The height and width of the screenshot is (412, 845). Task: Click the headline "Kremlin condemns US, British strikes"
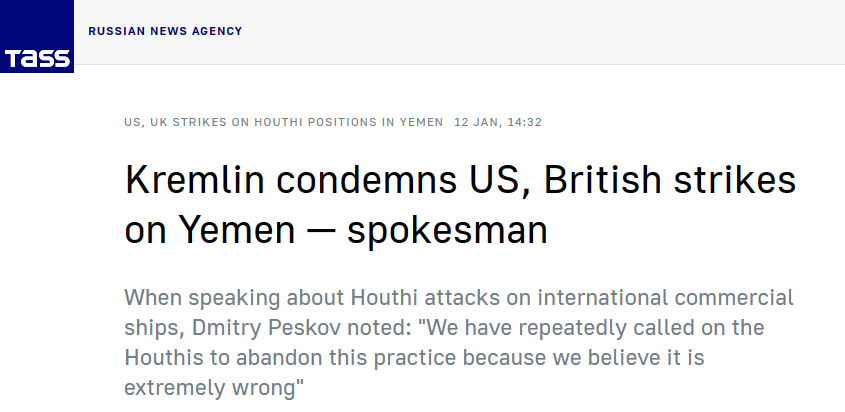point(460,180)
